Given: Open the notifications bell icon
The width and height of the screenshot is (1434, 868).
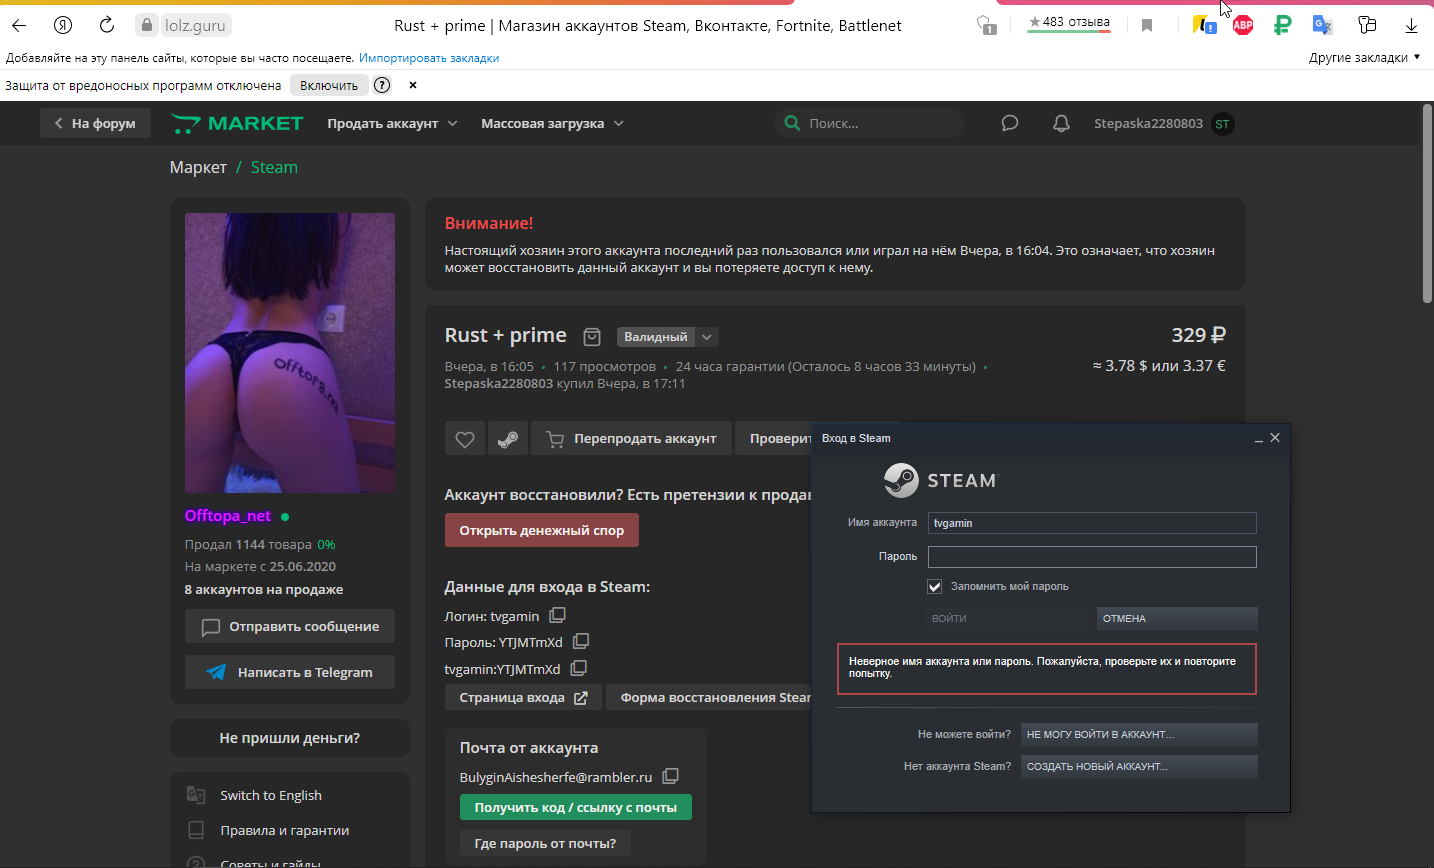Looking at the screenshot, I should tap(1061, 123).
